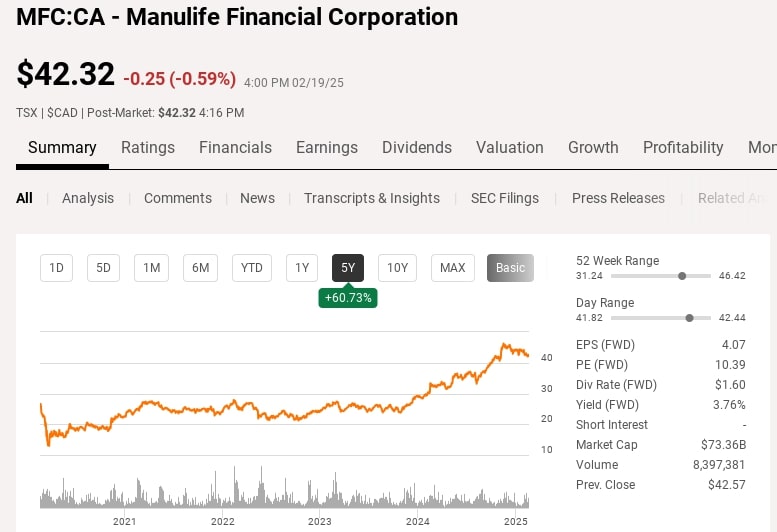
Task: Open the Ratings tab
Action: click(148, 147)
